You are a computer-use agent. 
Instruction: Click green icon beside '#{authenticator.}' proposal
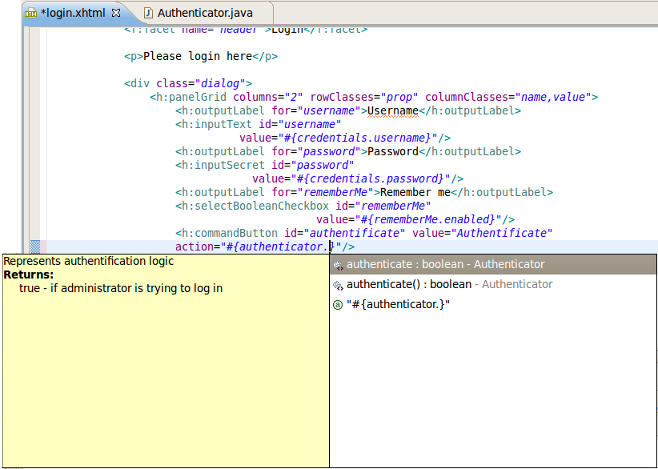tap(339, 304)
